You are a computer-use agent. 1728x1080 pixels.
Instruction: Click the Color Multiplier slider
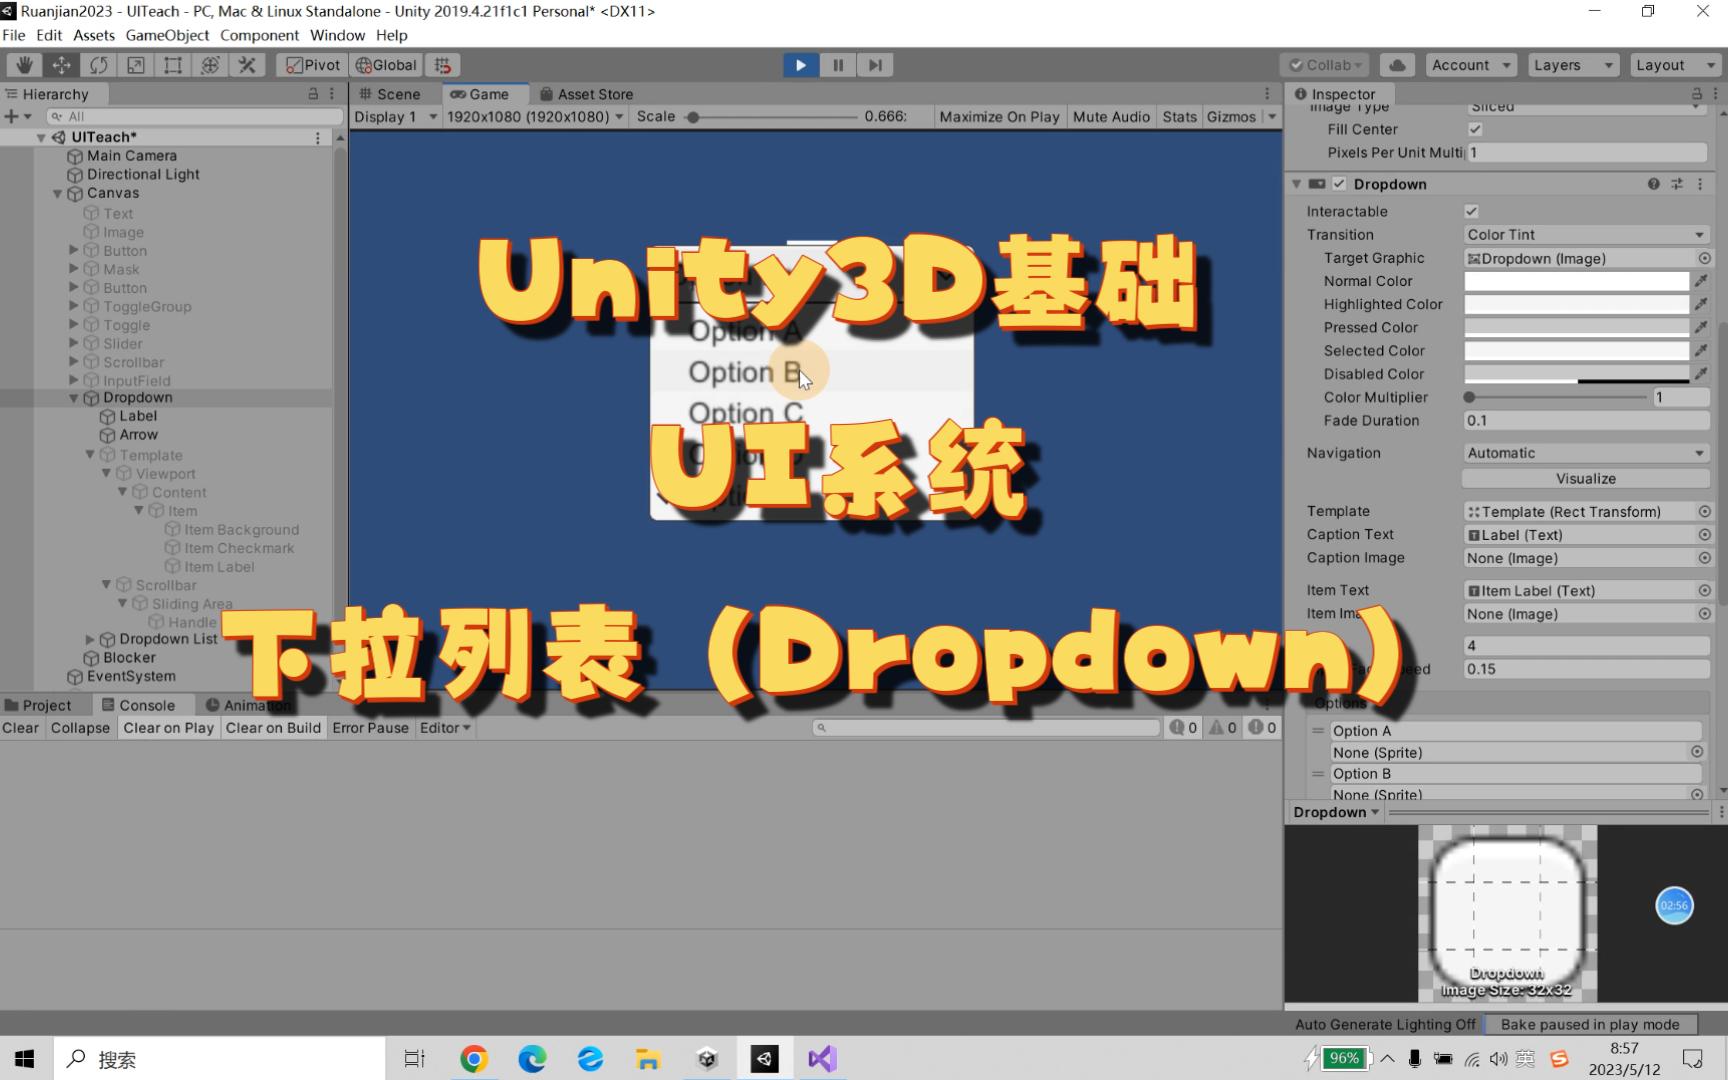(x=1556, y=397)
